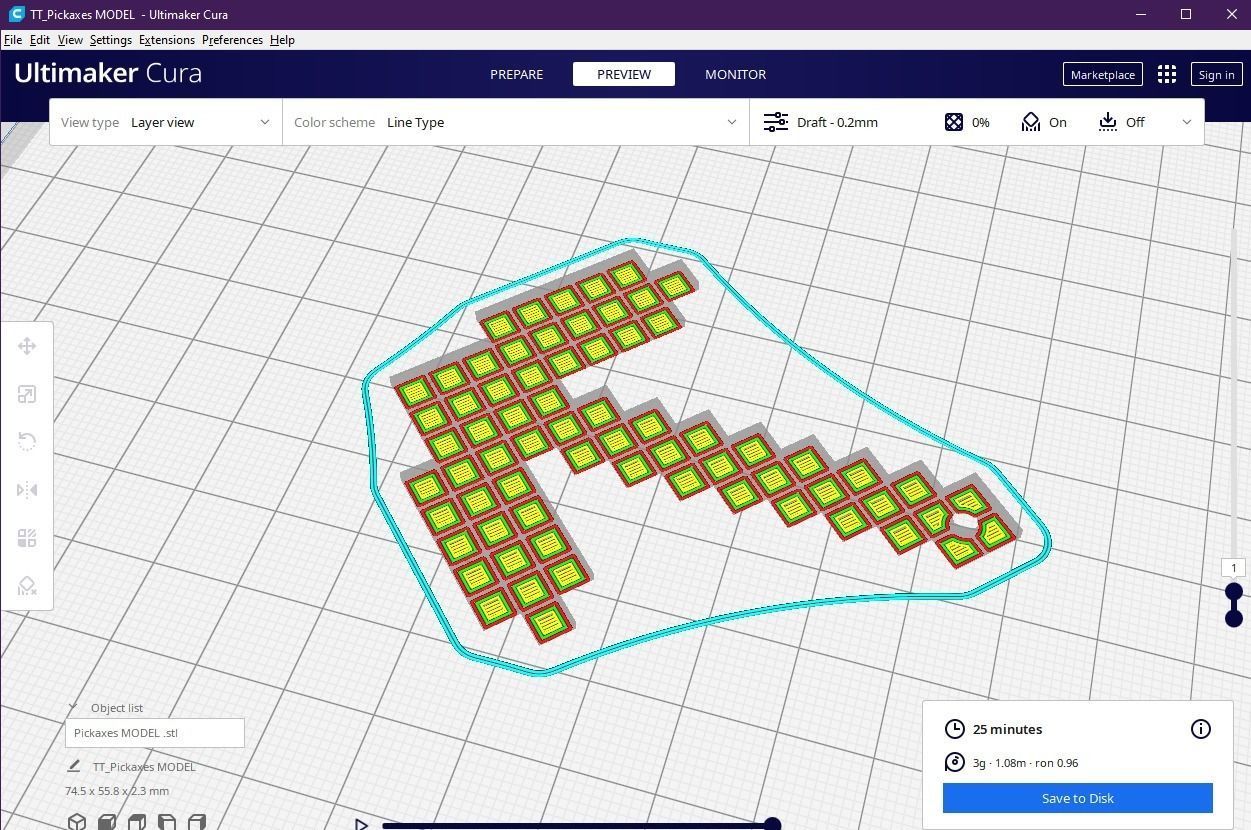Open the Help menu
The height and width of the screenshot is (830, 1251).
pyautogui.click(x=282, y=40)
